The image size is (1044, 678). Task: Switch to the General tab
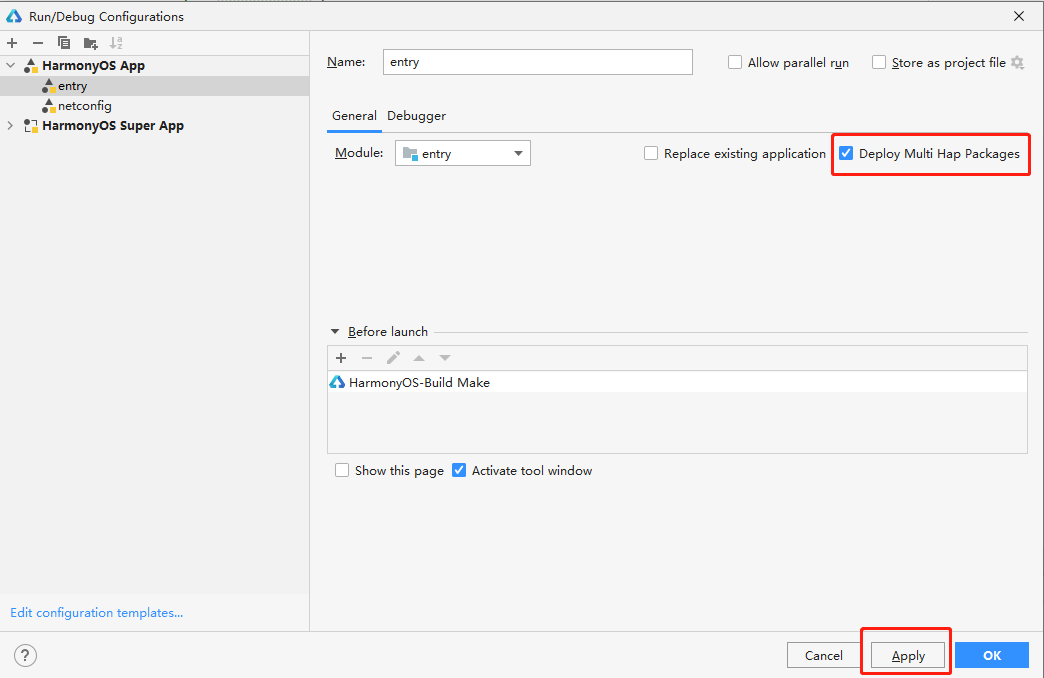[354, 116]
